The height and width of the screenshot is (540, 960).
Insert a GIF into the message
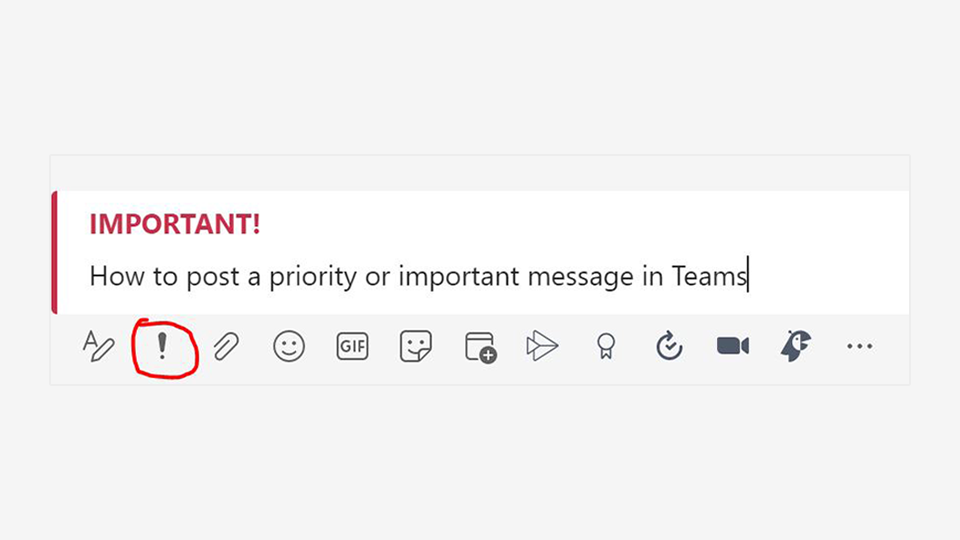[352, 347]
